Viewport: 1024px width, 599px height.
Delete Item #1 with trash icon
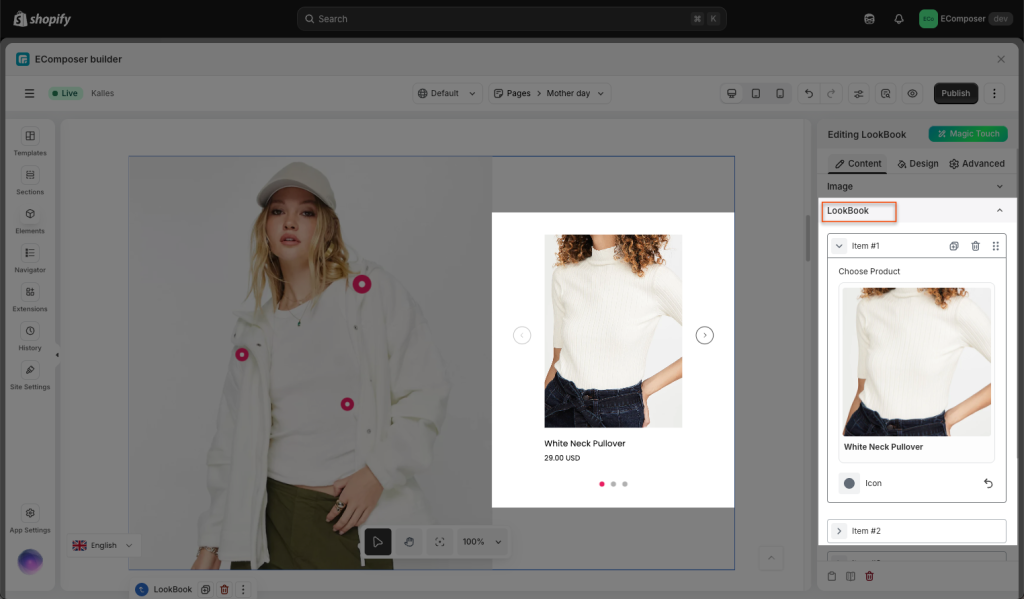[975, 246]
